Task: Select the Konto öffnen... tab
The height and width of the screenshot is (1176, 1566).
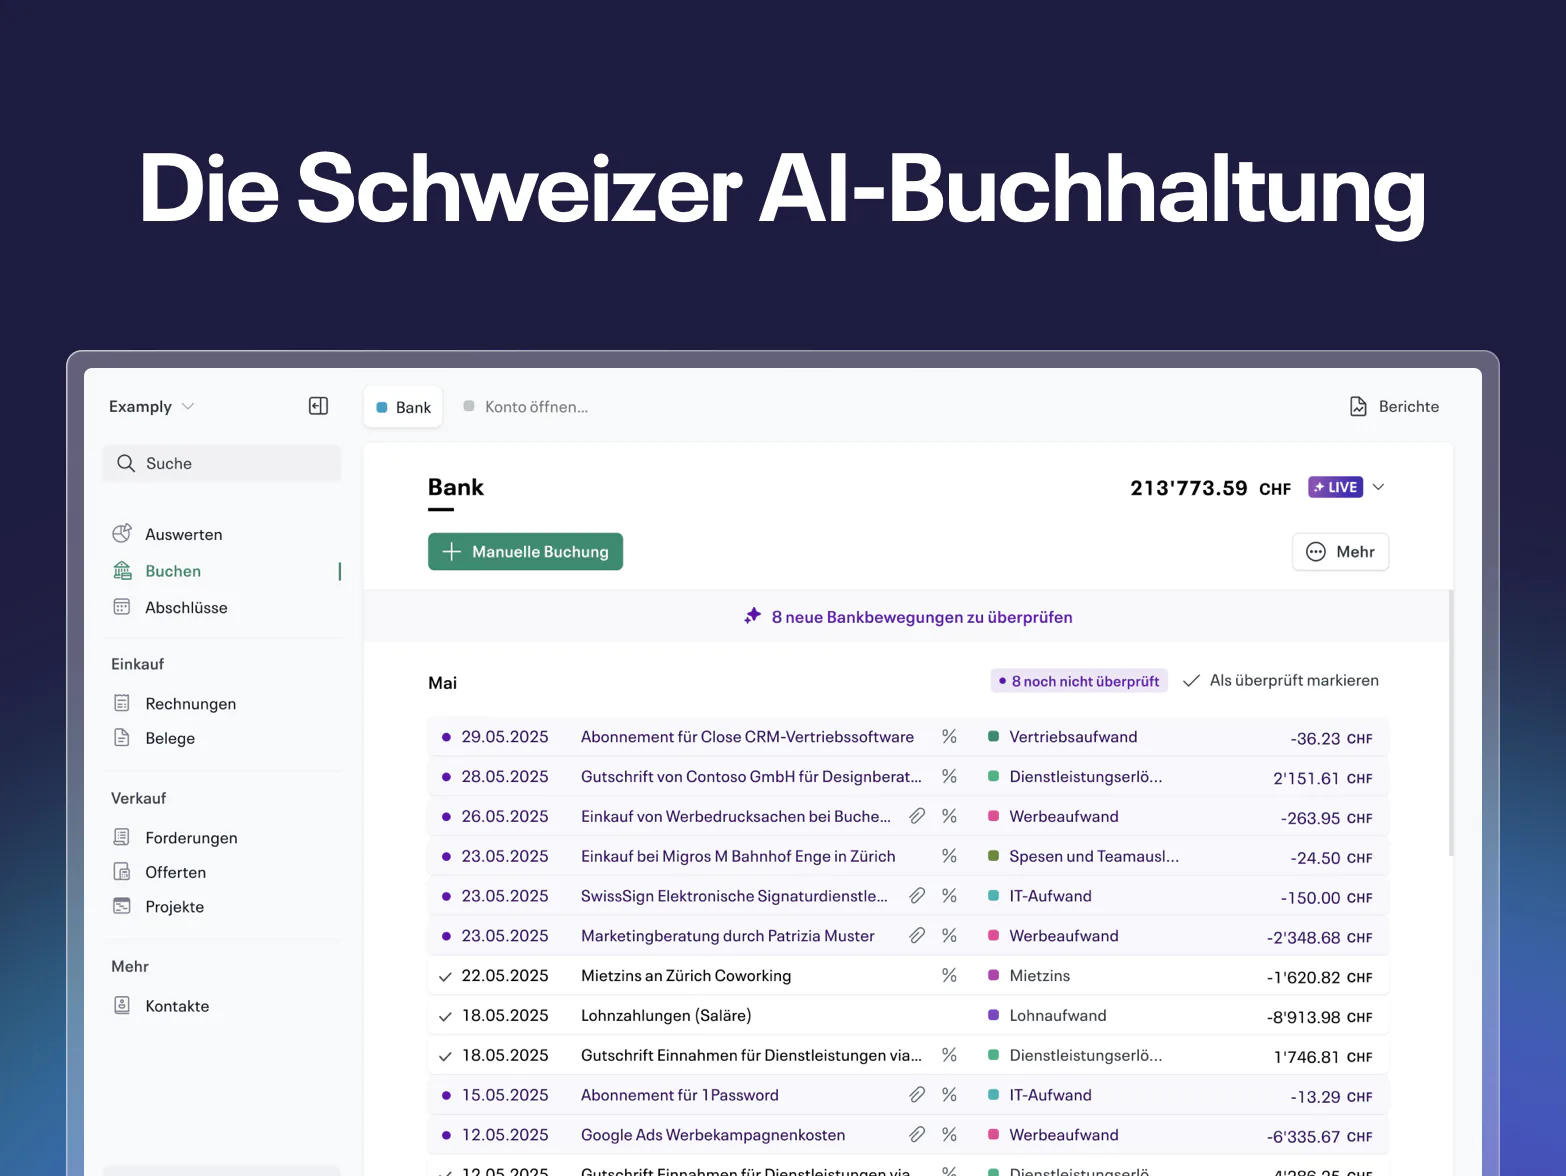Action: [526, 407]
